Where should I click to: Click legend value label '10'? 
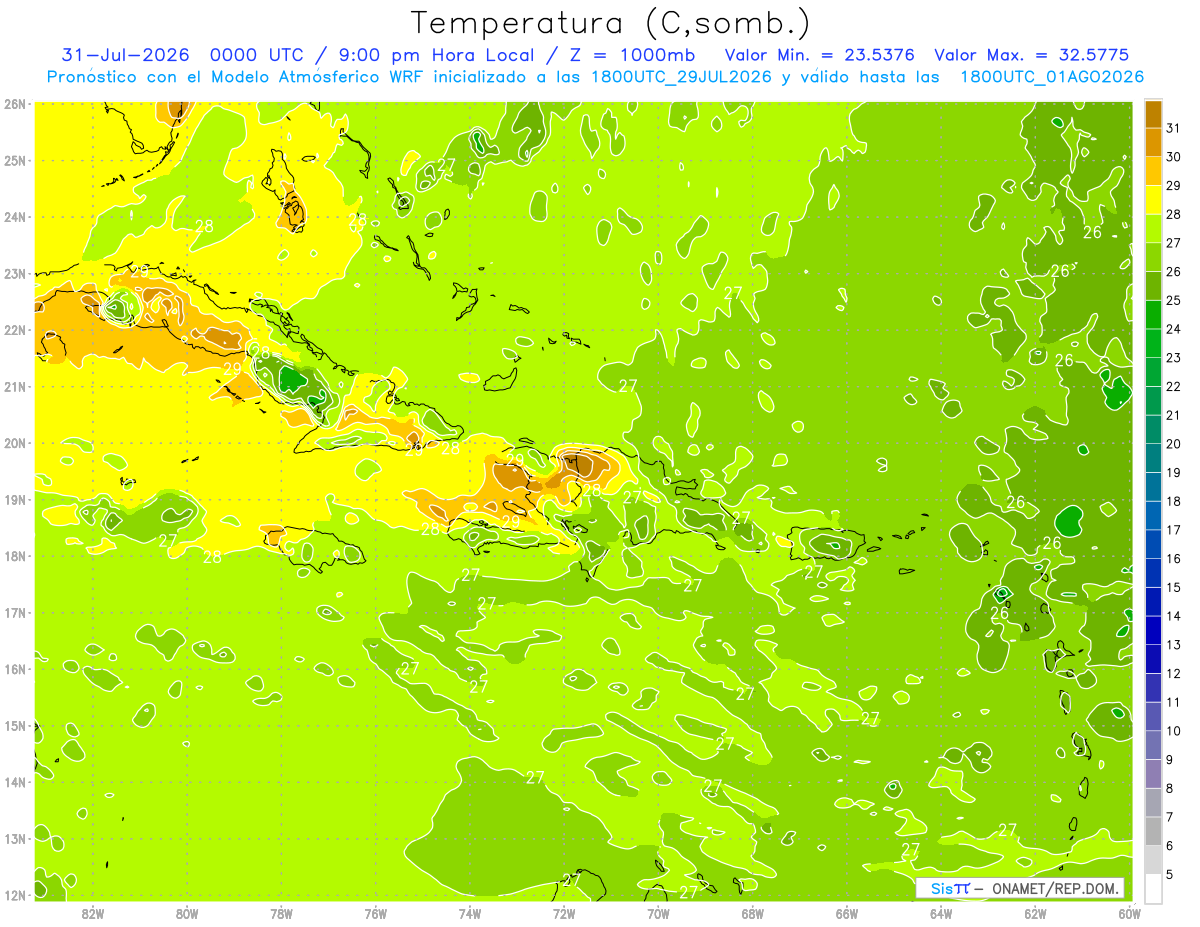(x=1173, y=731)
